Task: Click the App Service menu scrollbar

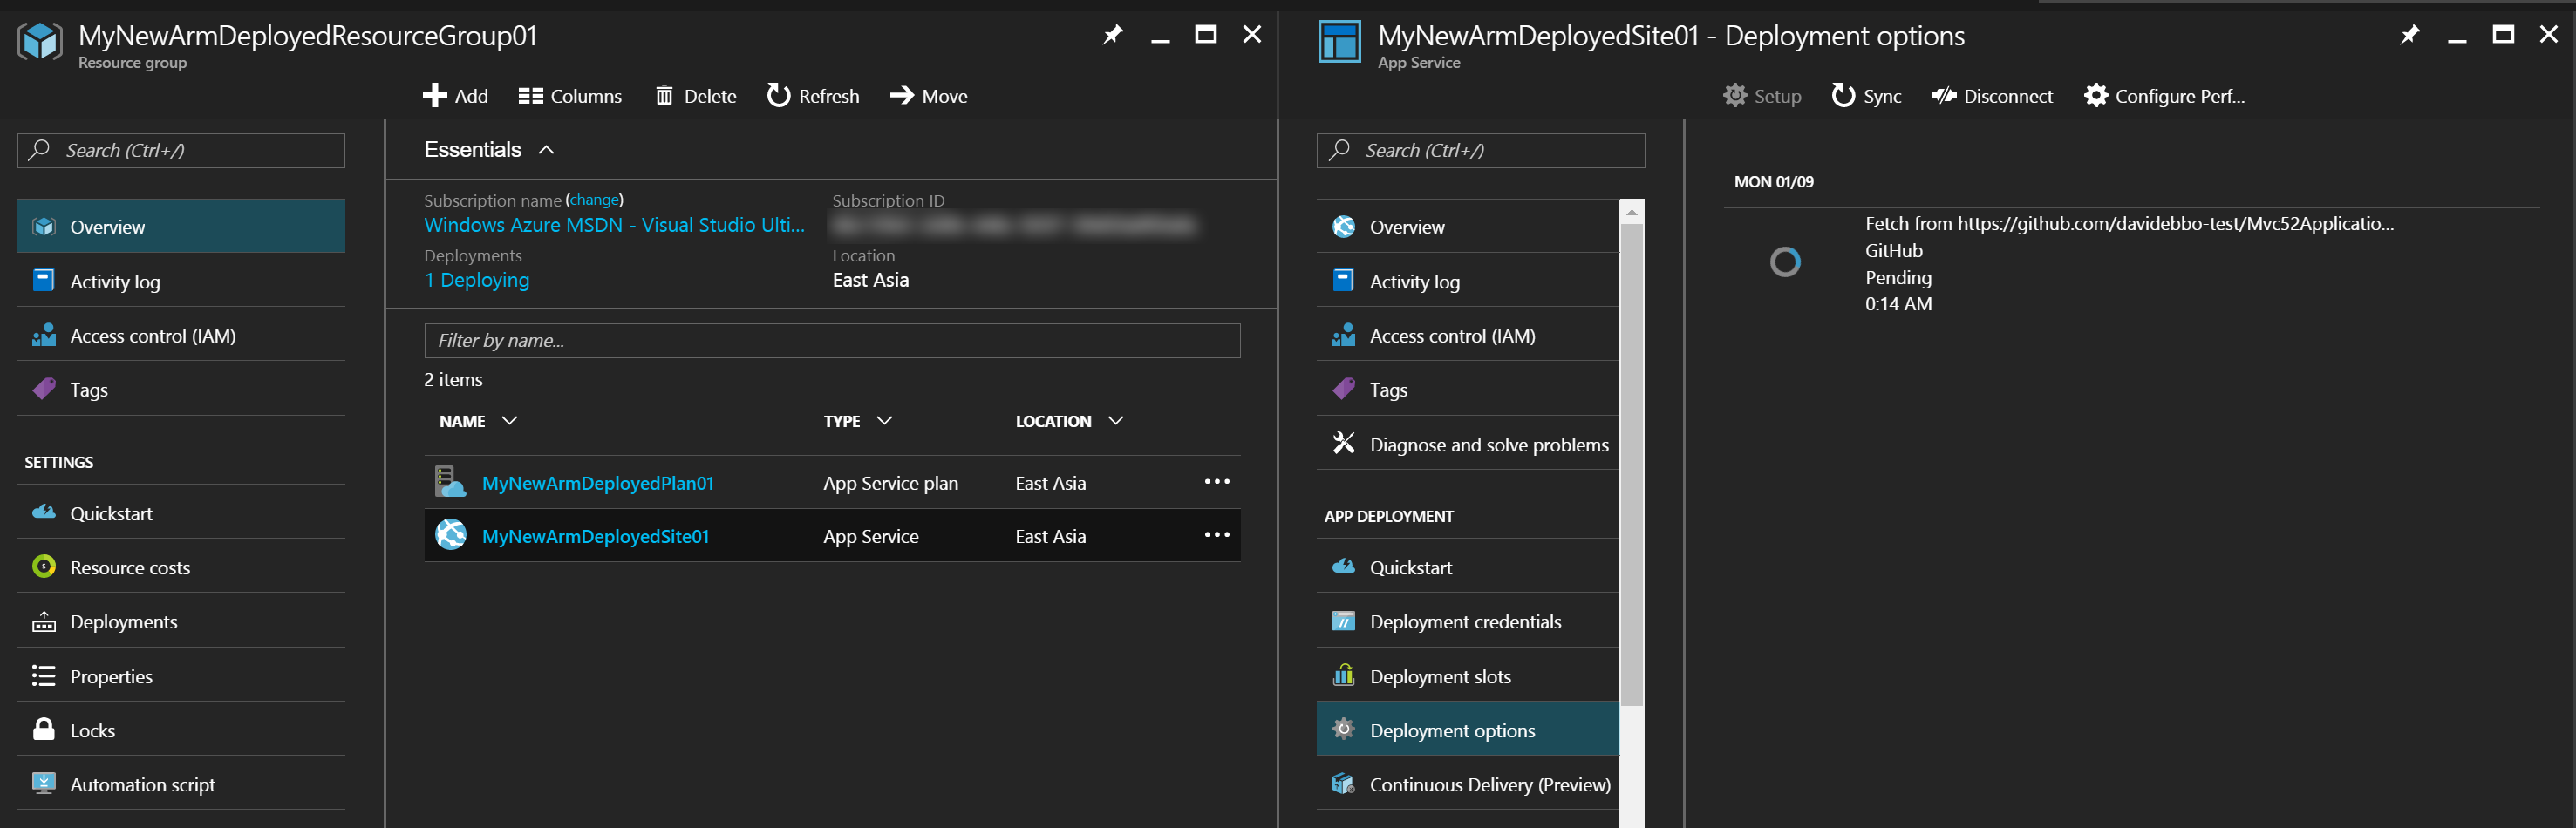Action: 1631,465
